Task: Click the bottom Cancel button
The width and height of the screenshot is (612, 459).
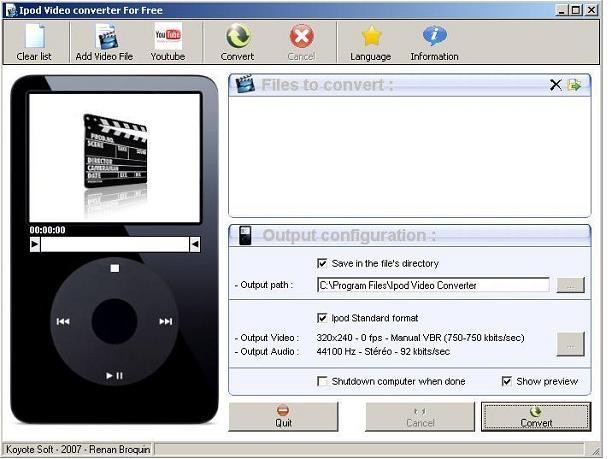Action: click(x=420, y=417)
